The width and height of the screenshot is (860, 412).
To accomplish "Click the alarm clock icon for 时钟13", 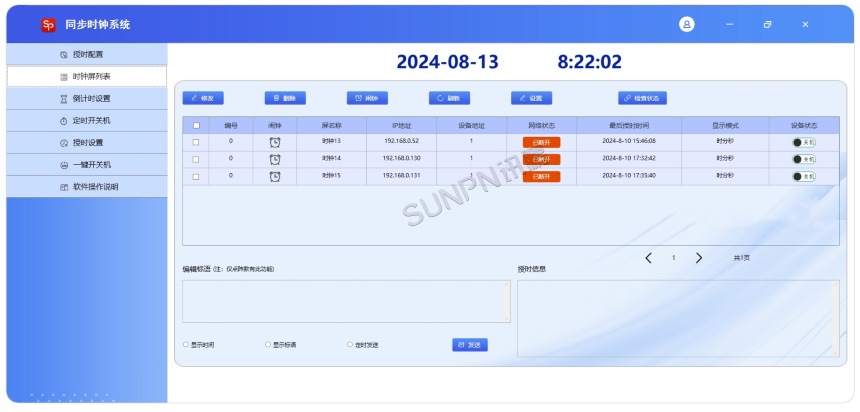I will click(x=275, y=142).
